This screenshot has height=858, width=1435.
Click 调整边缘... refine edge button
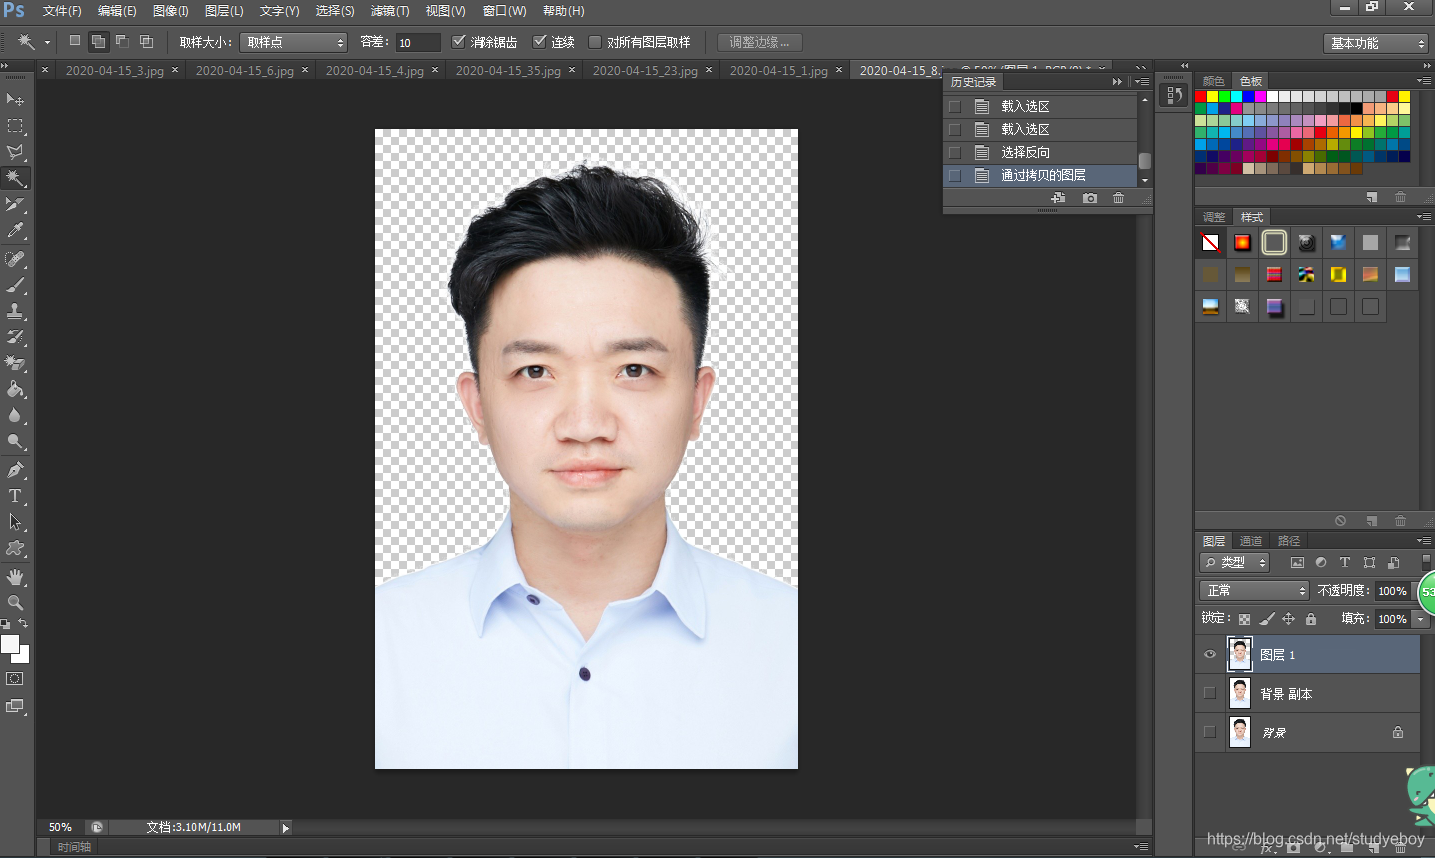point(759,42)
